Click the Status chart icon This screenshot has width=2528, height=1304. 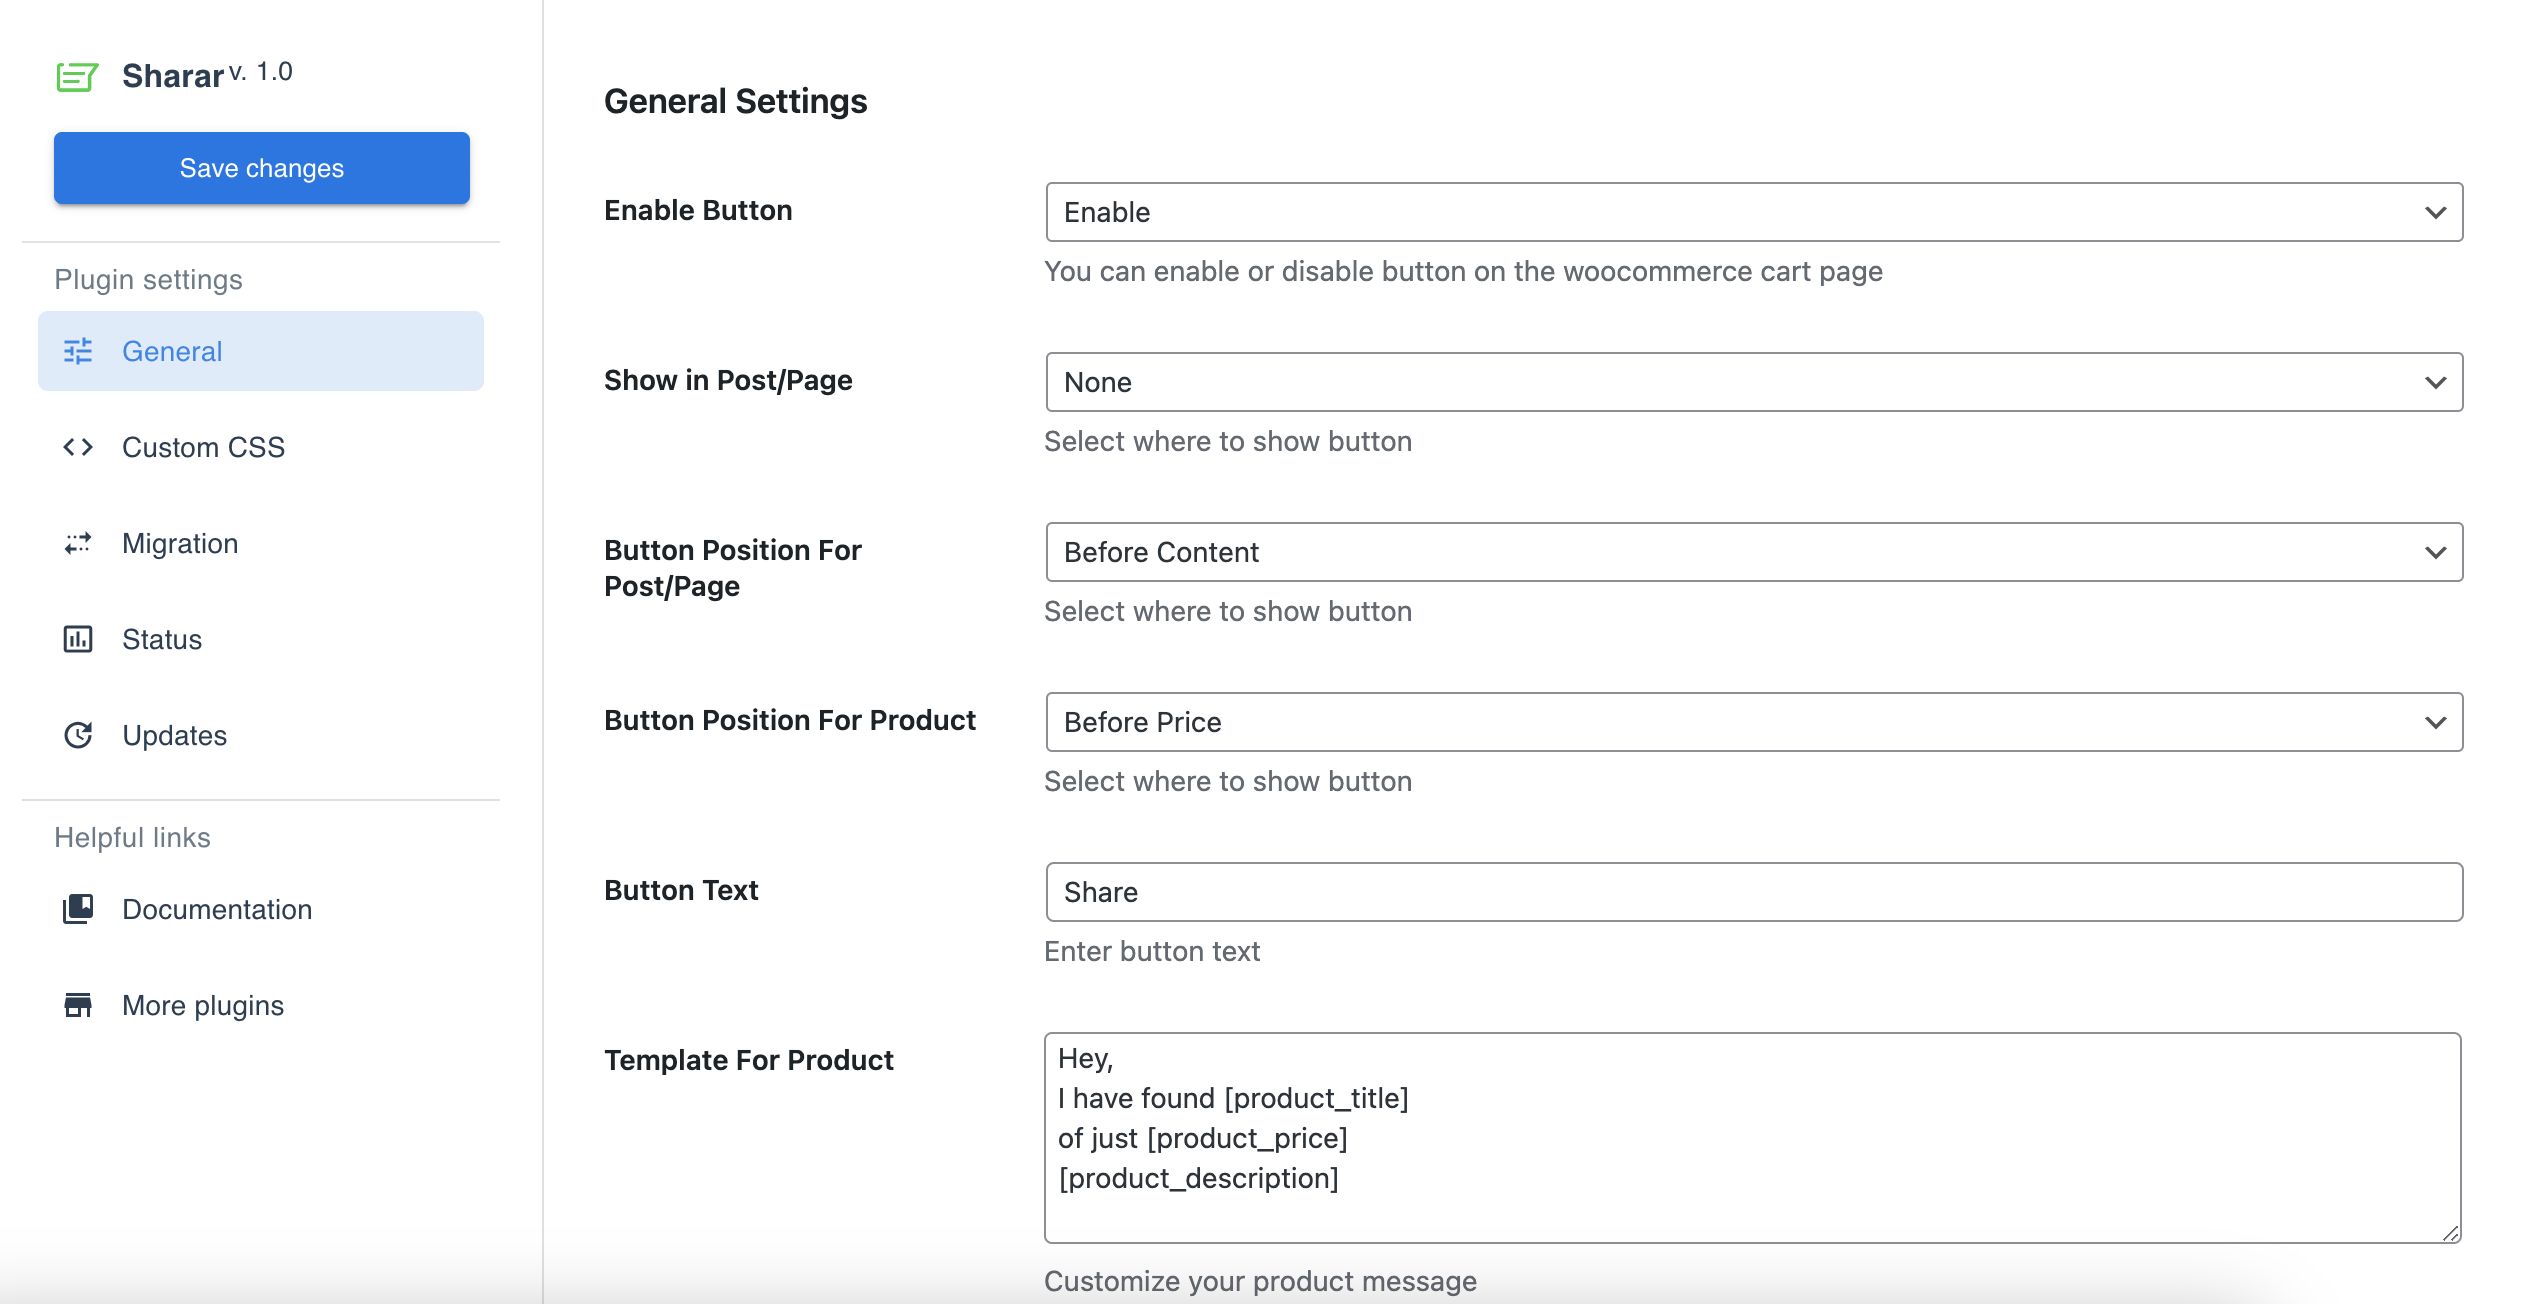(x=78, y=639)
